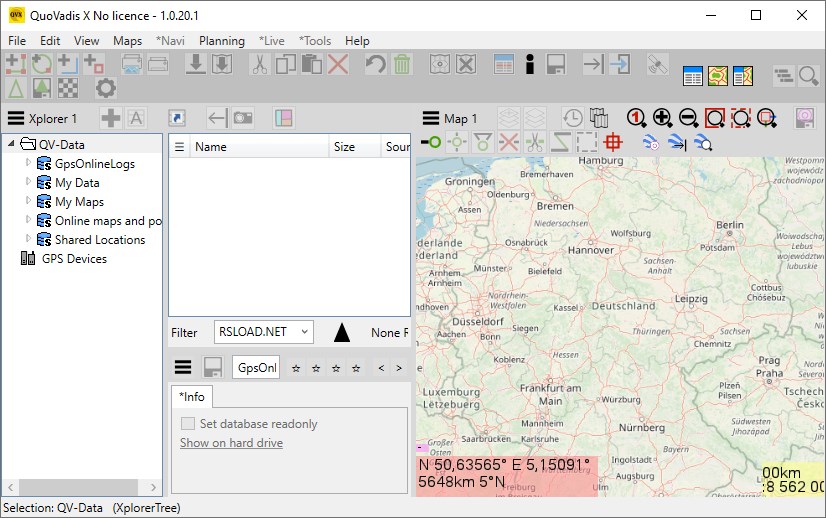Click the zoom out magnifier on map toolbar
826x518 pixels.
point(688,118)
